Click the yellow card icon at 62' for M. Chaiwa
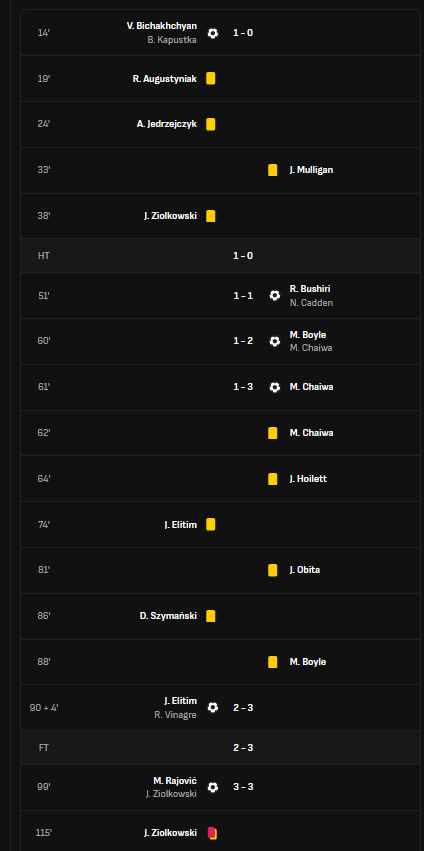The width and height of the screenshot is (424, 851). pos(273,433)
